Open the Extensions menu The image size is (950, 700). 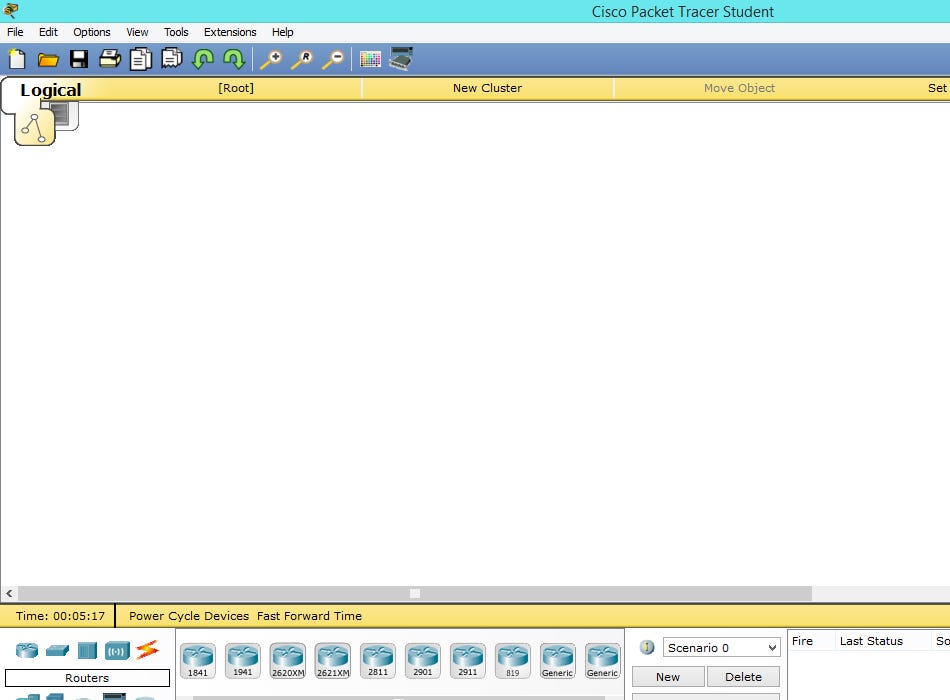(230, 32)
